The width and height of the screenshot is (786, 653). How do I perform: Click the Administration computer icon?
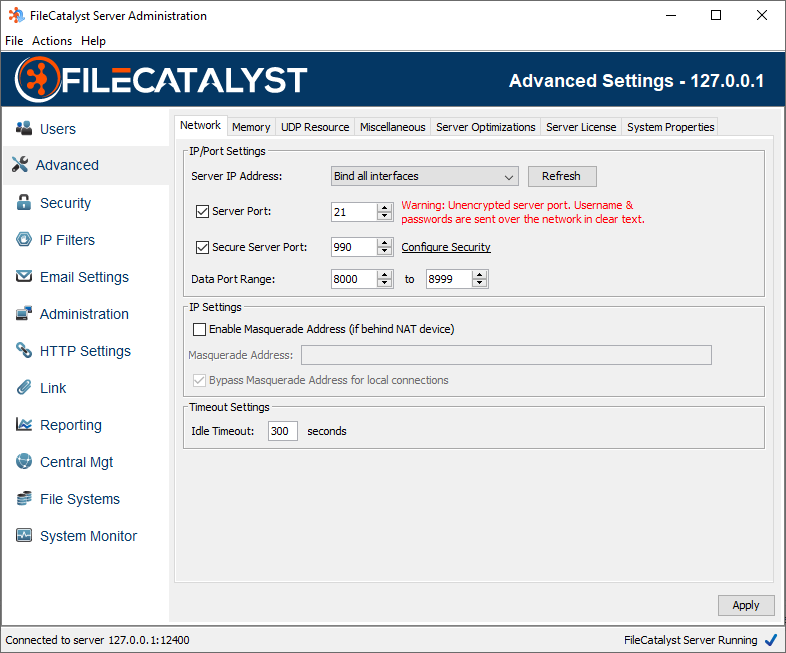[24, 314]
